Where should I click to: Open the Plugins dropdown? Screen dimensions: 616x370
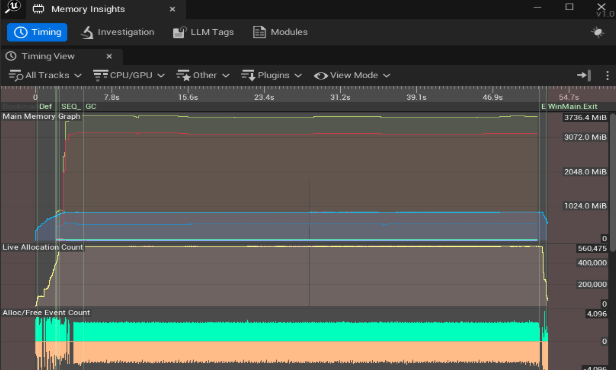271,75
